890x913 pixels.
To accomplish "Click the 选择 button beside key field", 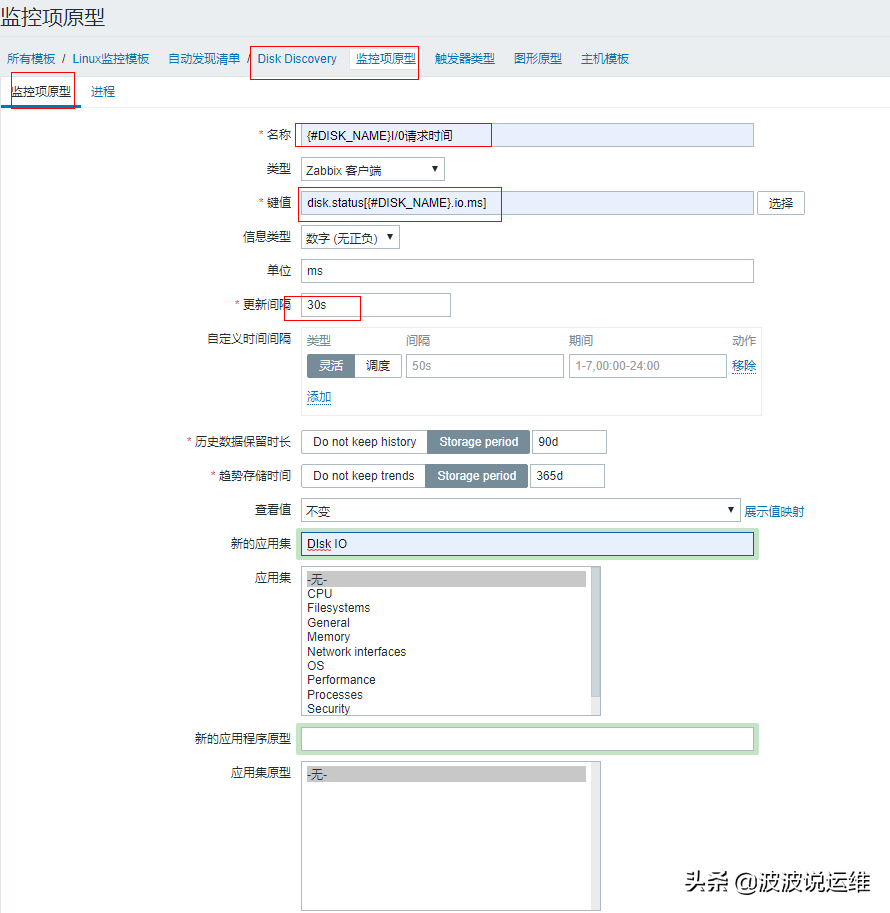I will click(780, 203).
